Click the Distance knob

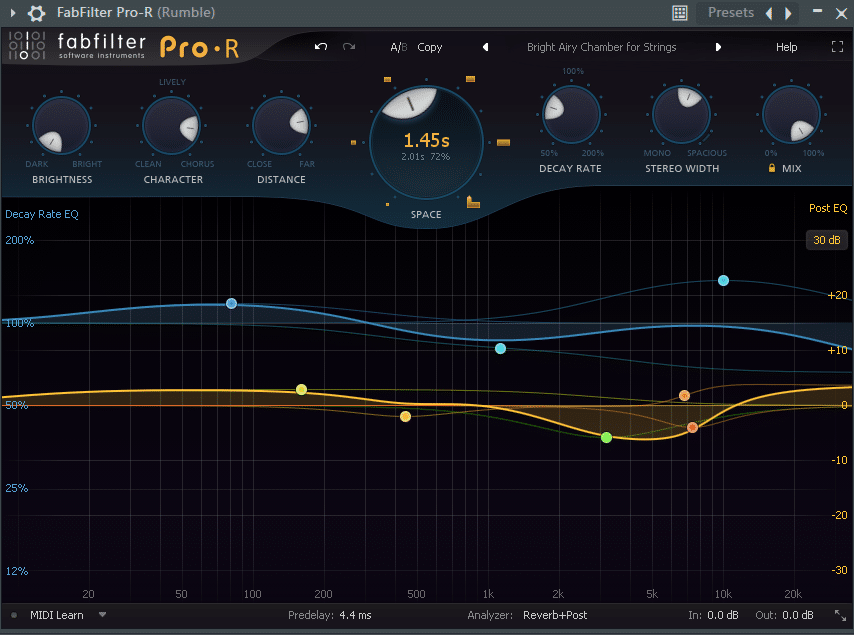click(x=282, y=126)
